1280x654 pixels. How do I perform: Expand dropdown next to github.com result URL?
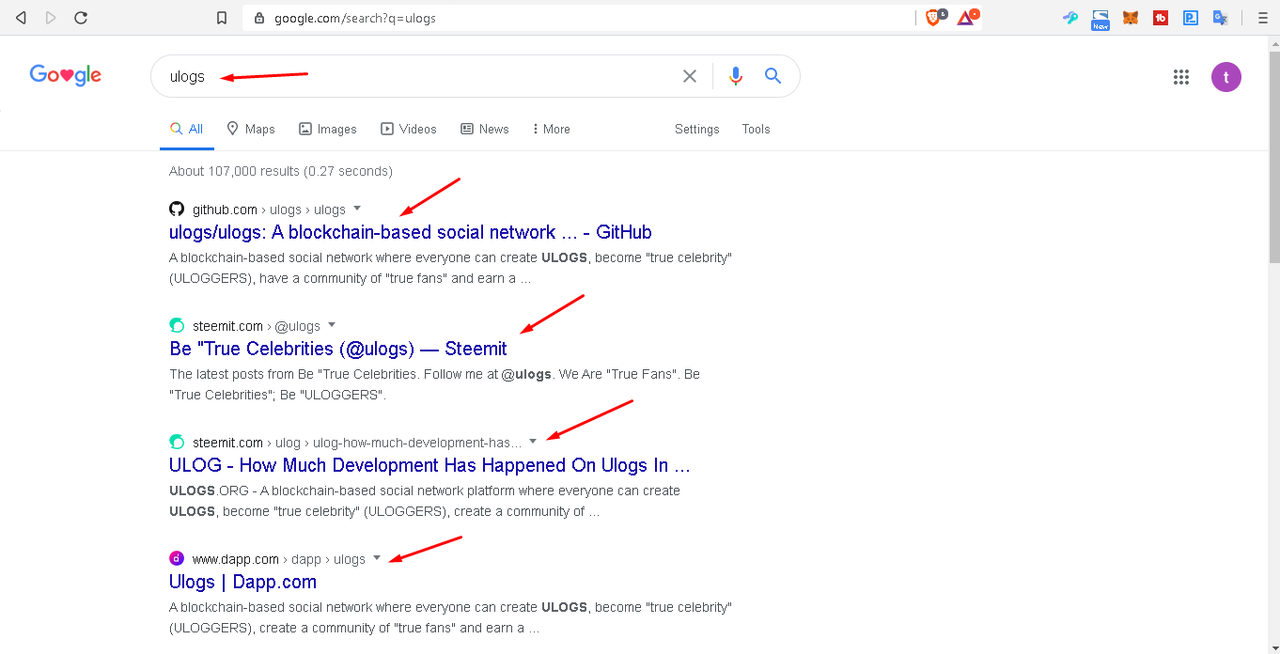[x=357, y=209]
